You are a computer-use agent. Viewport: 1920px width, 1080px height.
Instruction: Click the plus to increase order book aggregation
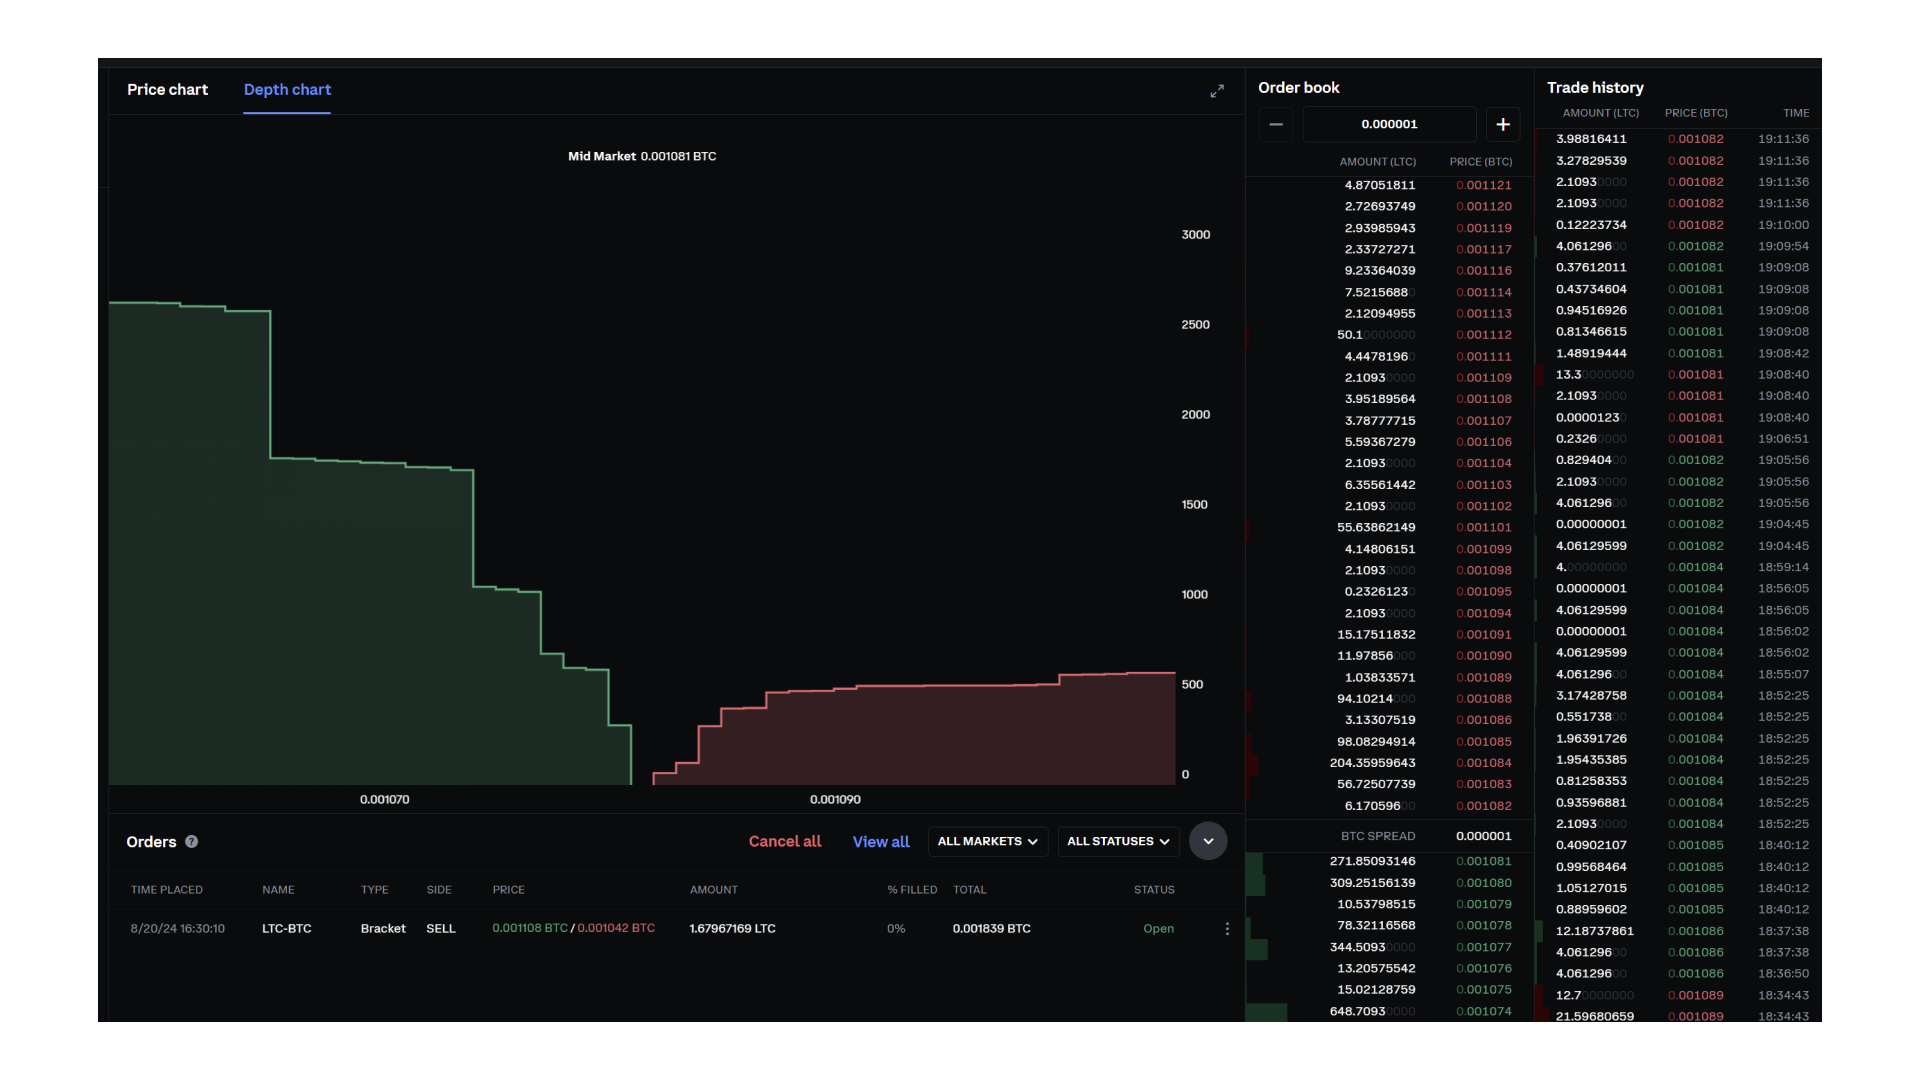click(x=1502, y=124)
